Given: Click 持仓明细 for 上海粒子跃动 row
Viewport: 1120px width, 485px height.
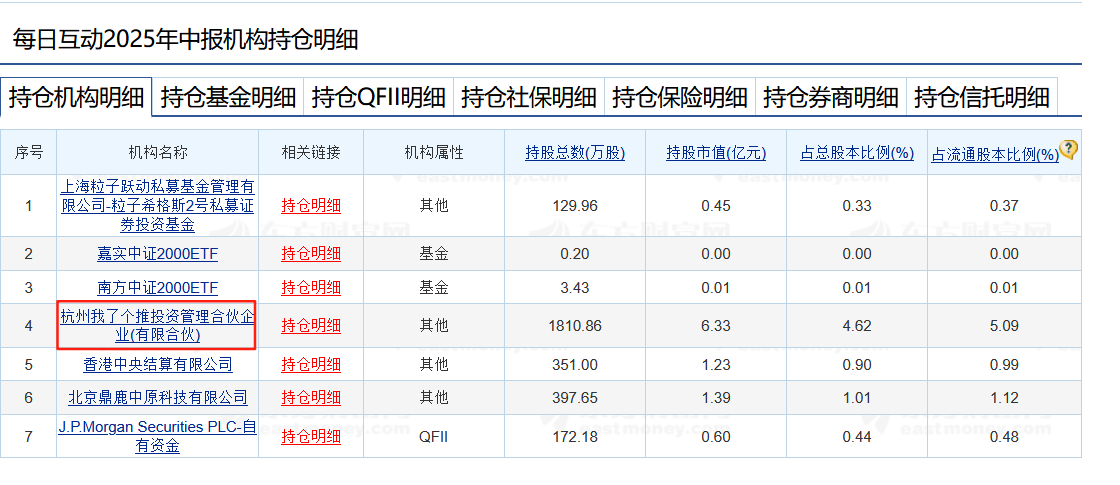Looking at the screenshot, I should [311, 206].
